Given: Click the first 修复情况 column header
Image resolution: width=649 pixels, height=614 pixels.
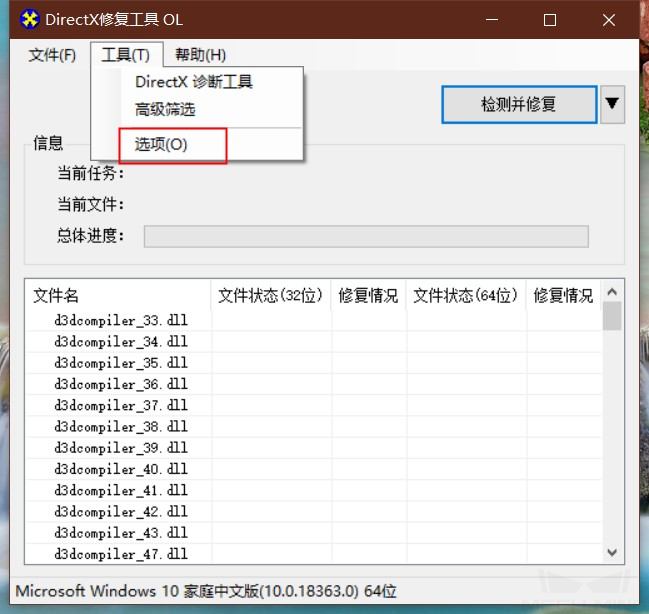Looking at the screenshot, I should tap(368, 296).
